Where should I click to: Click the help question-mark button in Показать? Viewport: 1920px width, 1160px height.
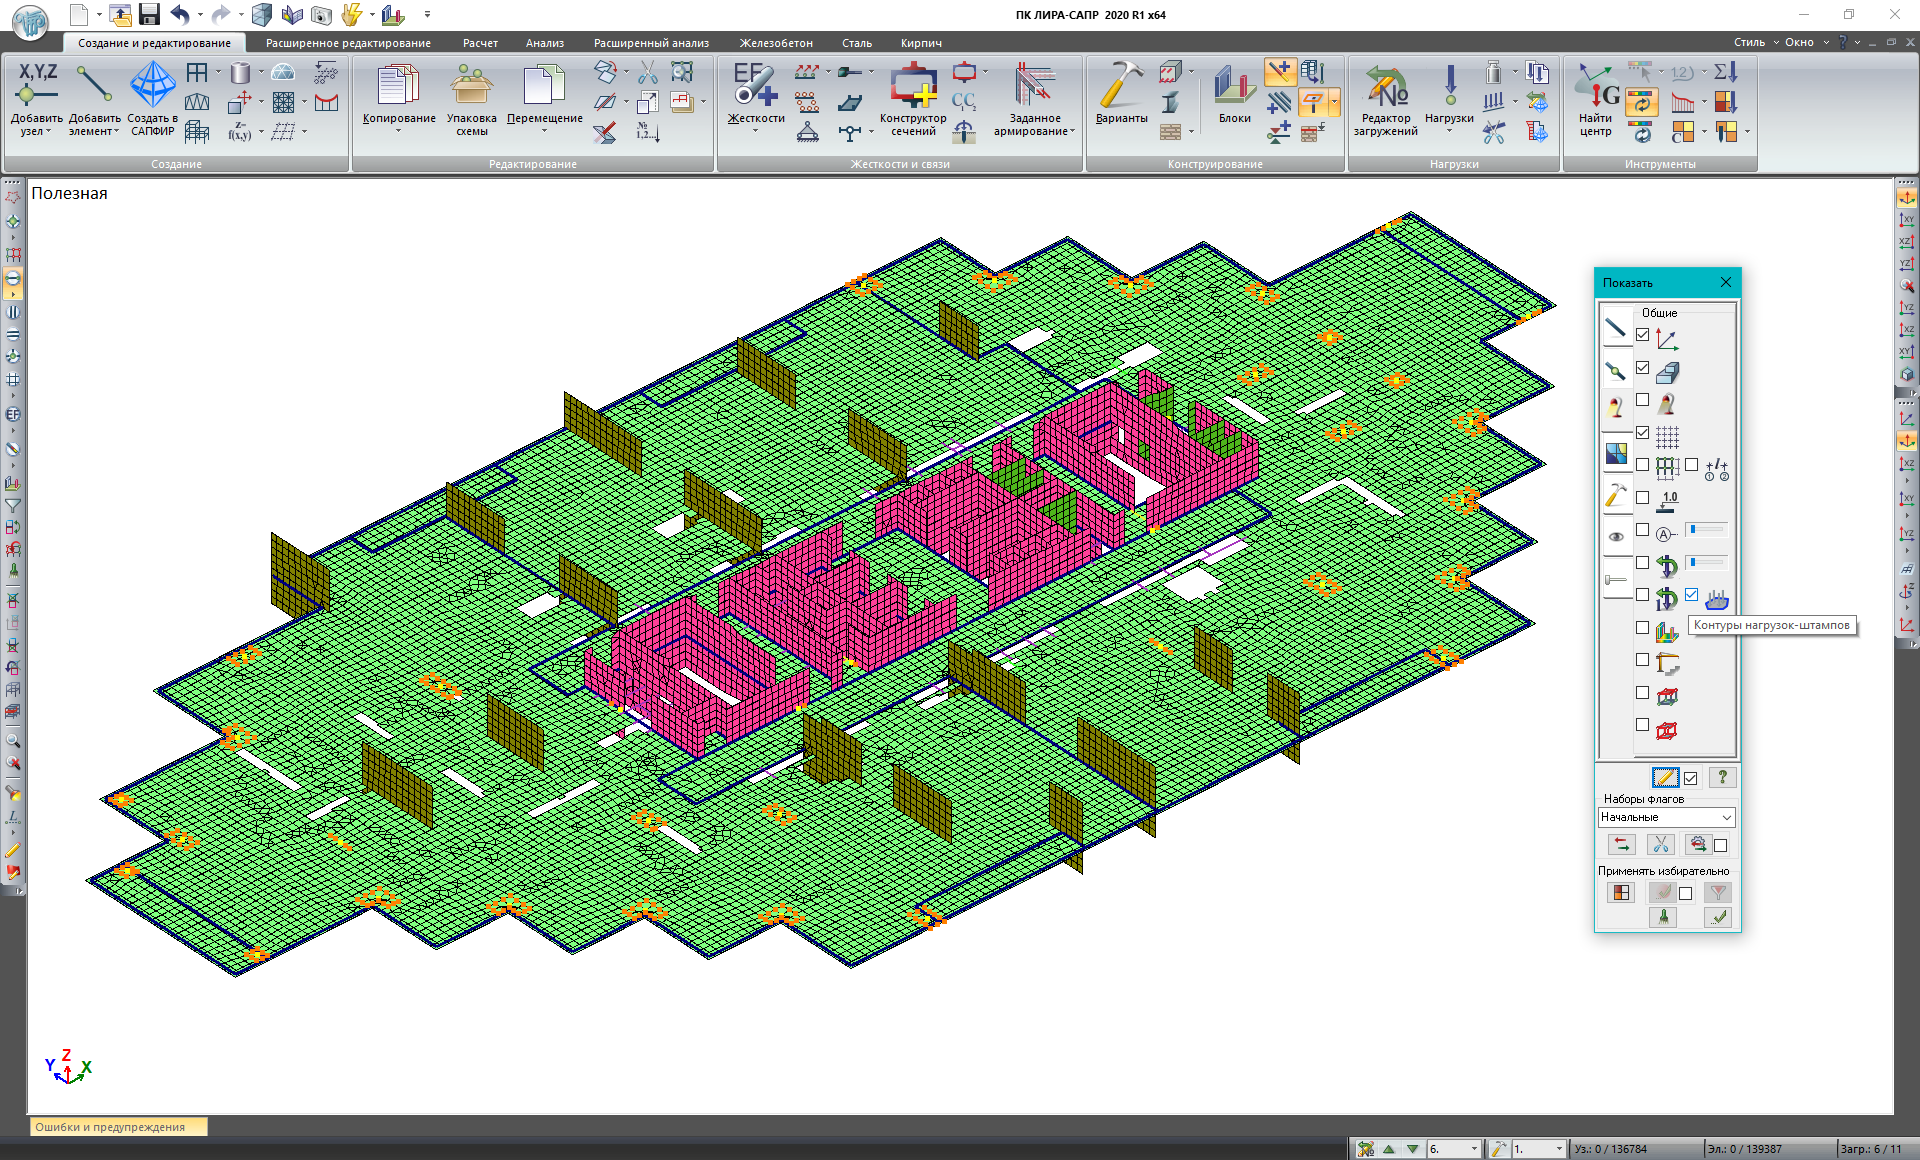pyautogui.click(x=1722, y=777)
